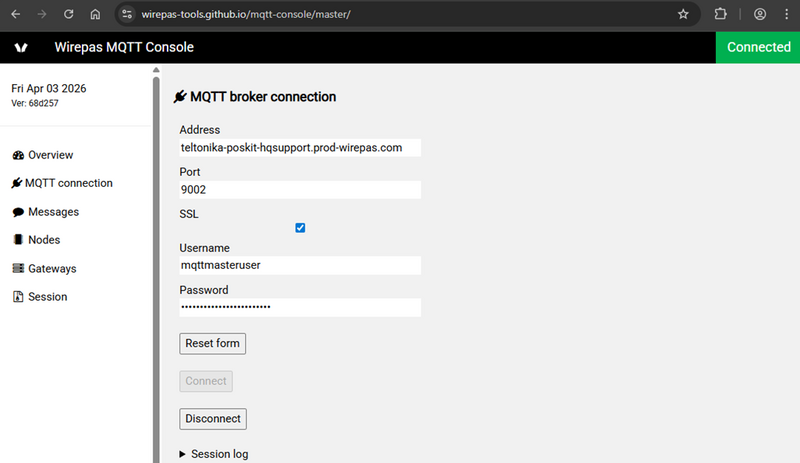The height and width of the screenshot is (463, 800).
Task: Click the Address field label
Action: (199, 130)
